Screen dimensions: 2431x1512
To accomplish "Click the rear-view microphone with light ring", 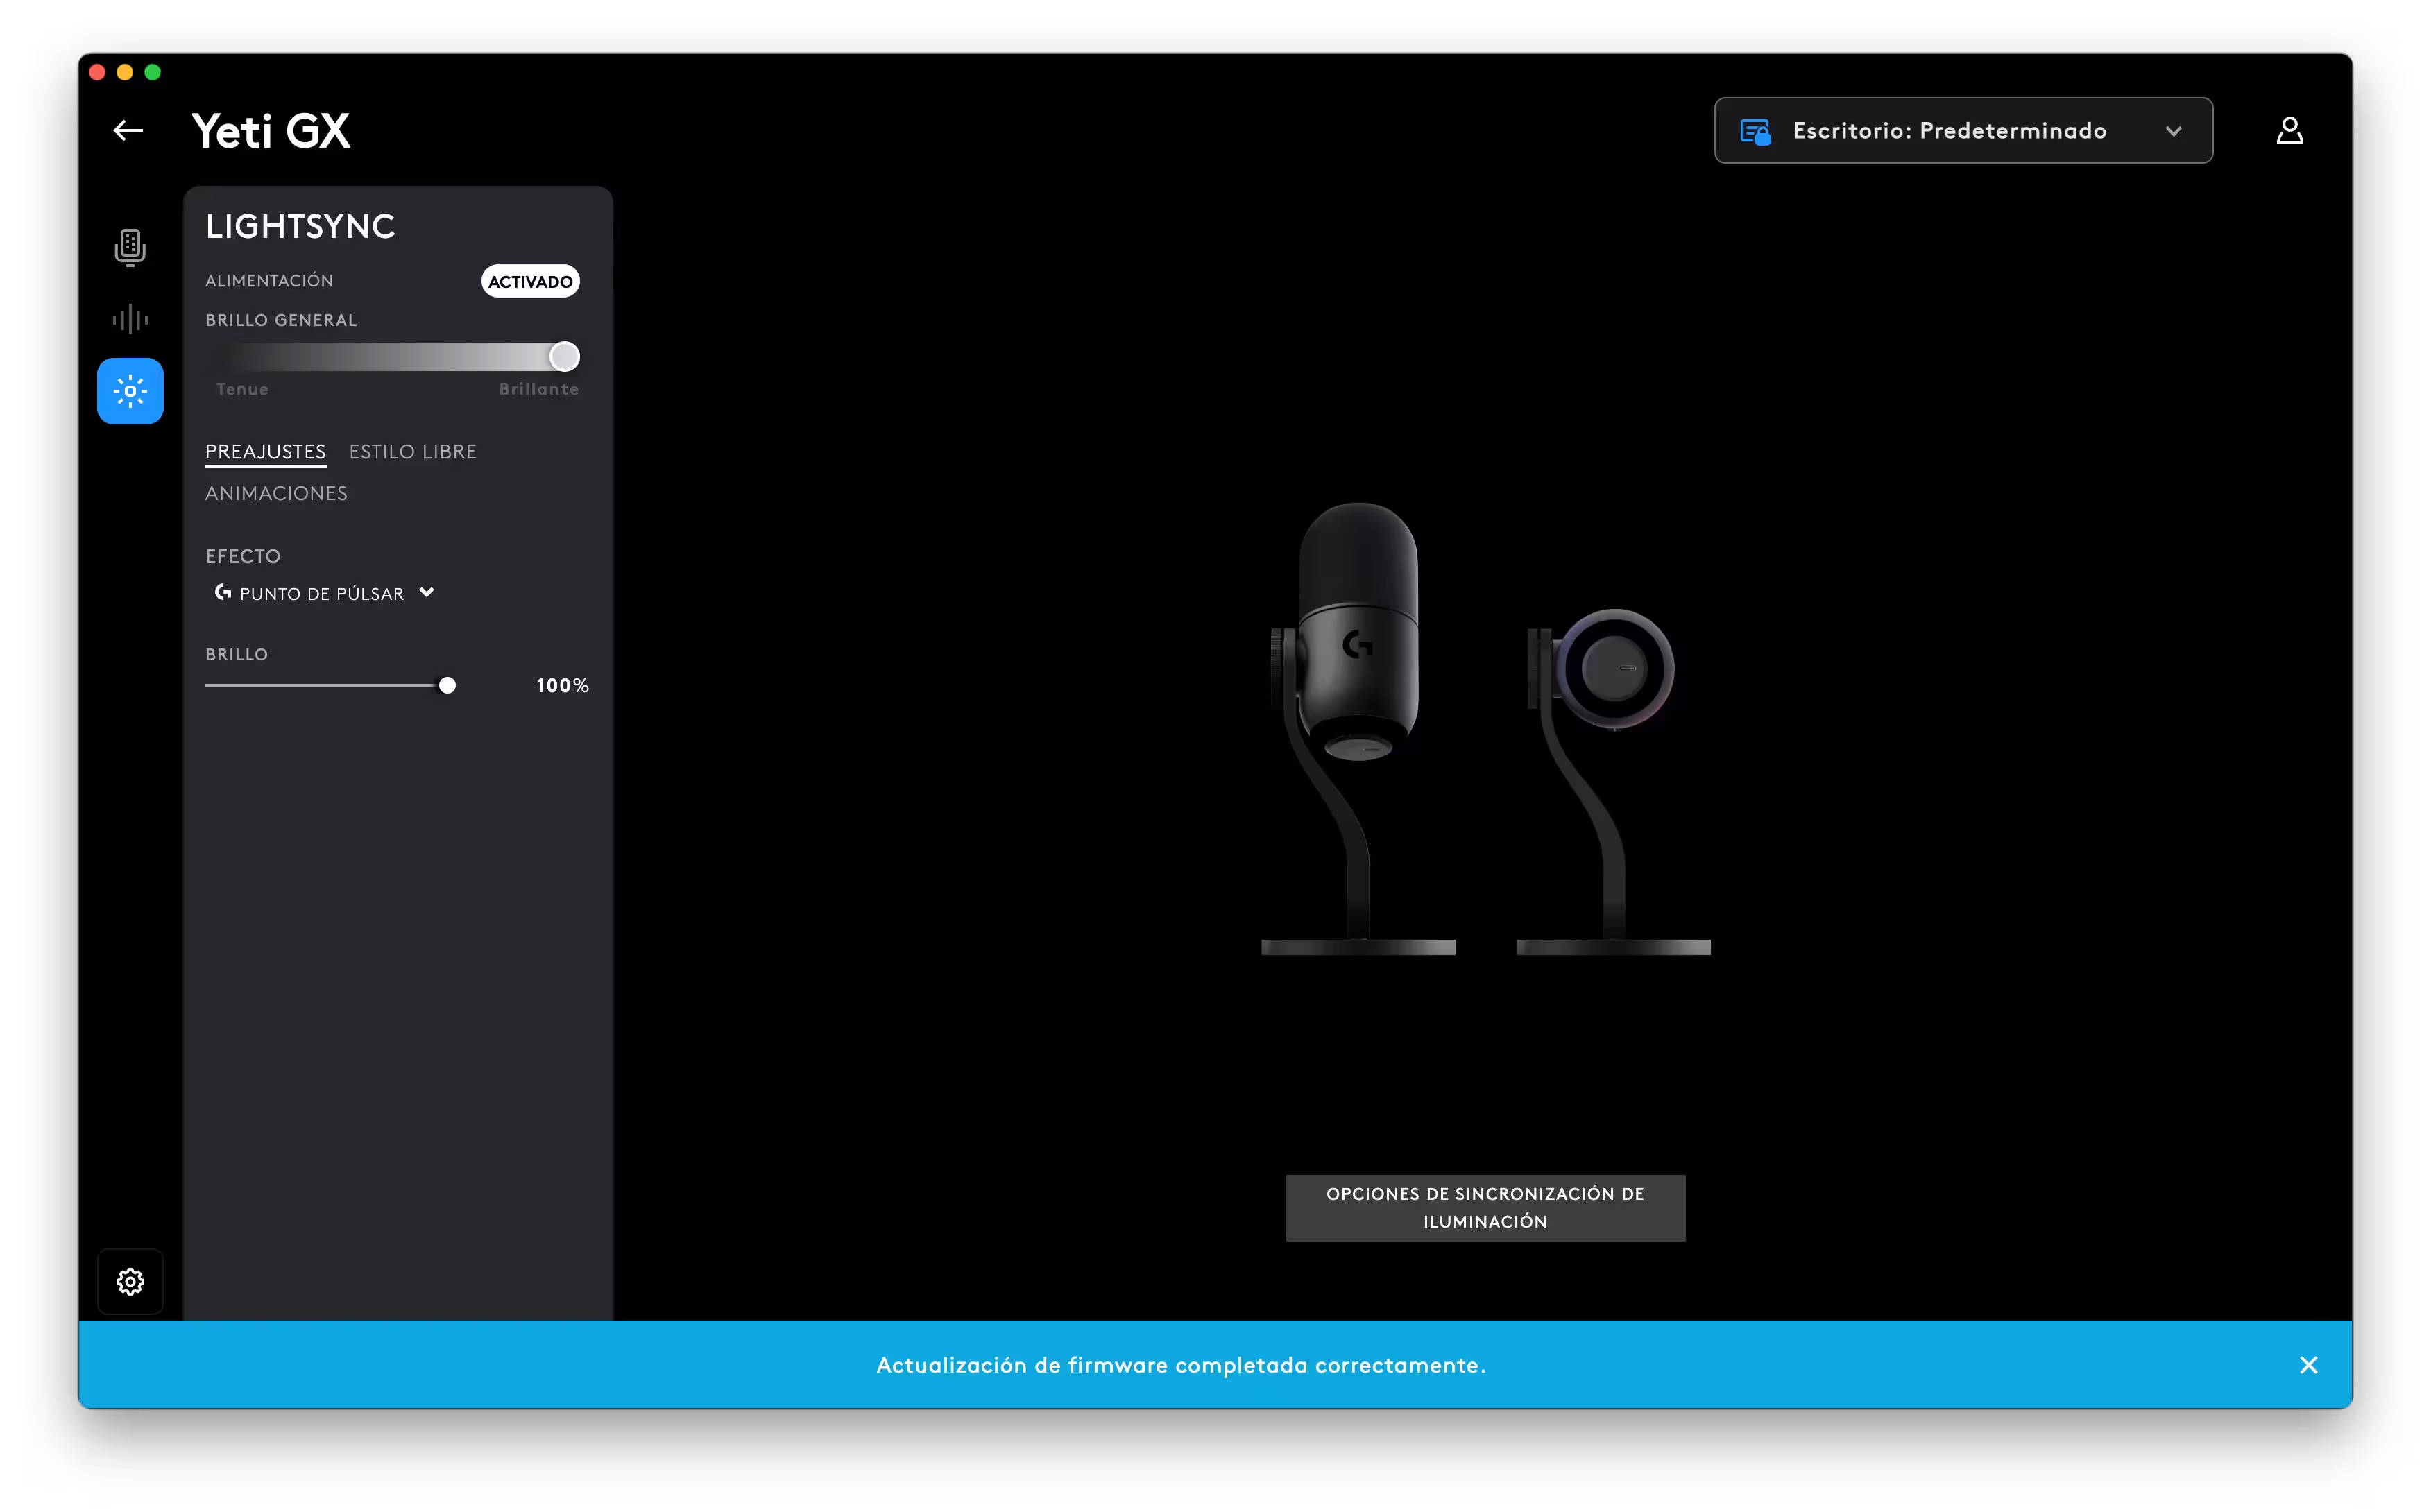I will point(1612,781).
